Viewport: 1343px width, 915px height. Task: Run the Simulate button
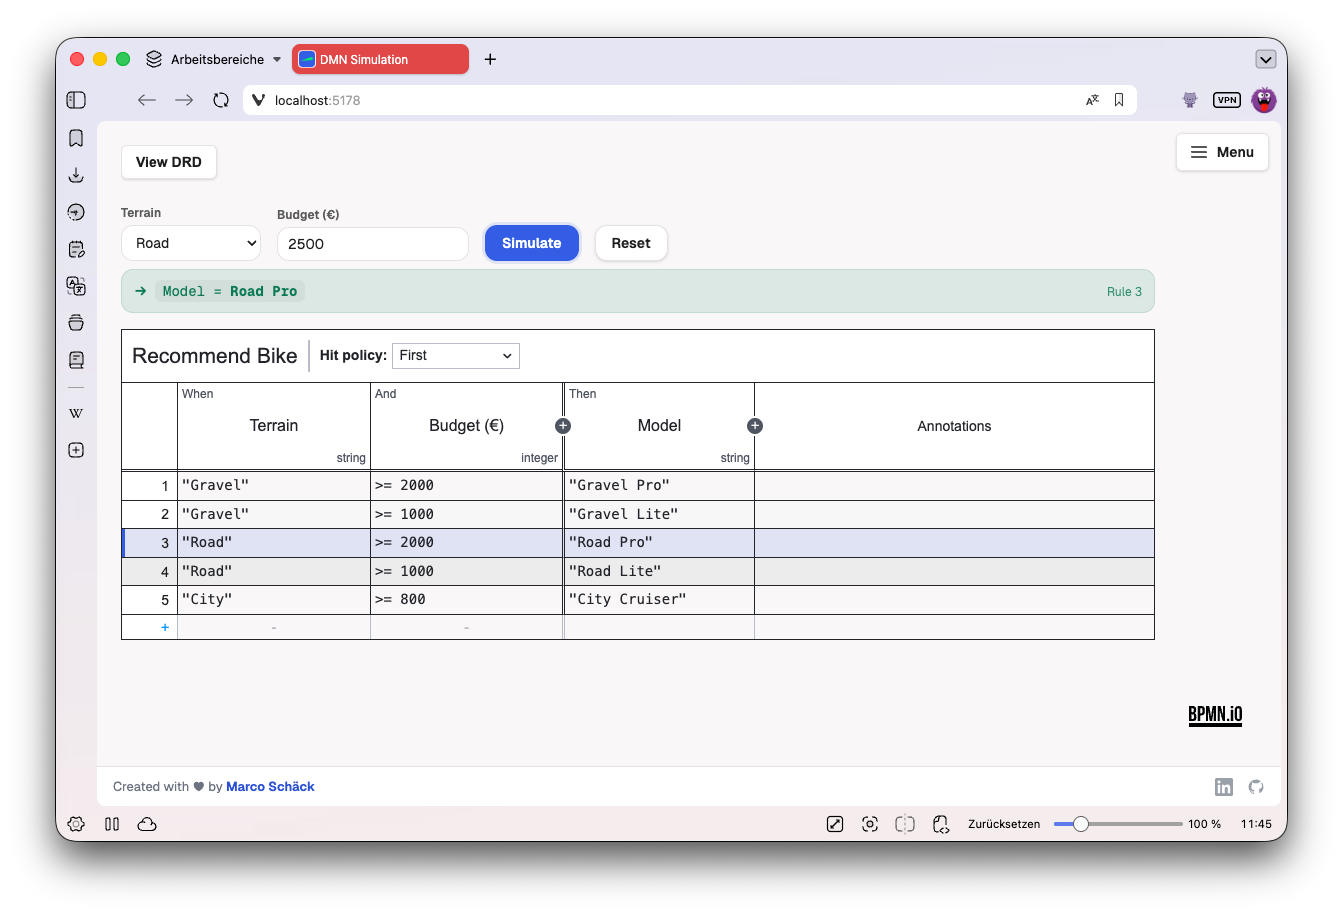tap(531, 243)
